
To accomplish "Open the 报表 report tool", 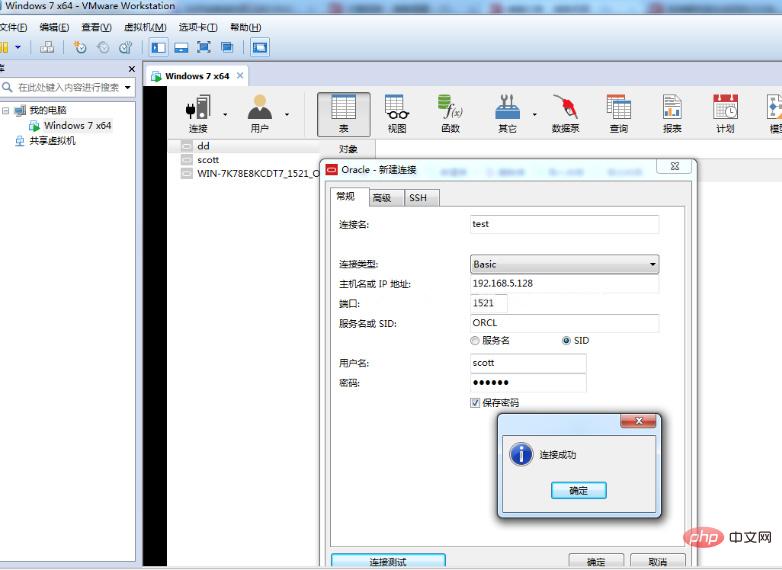I will tap(672, 114).
